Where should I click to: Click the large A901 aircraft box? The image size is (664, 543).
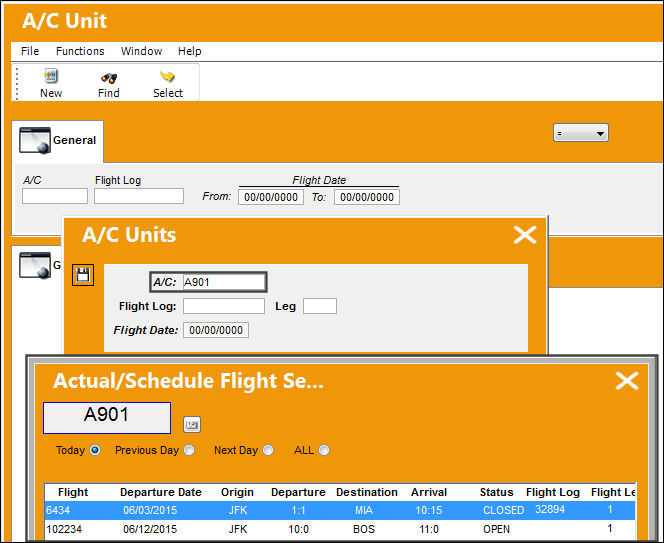[107, 418]
